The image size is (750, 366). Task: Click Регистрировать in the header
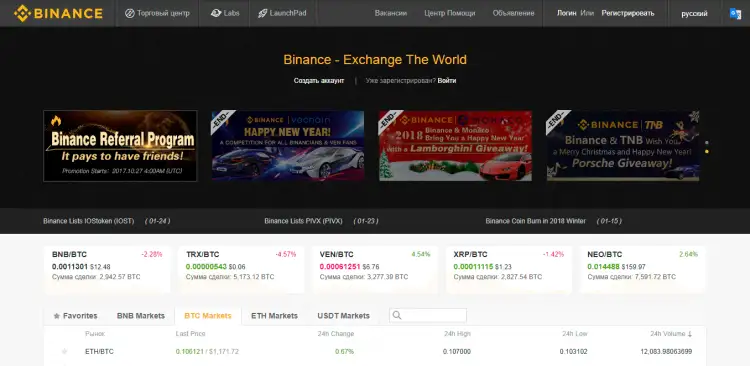628,13
